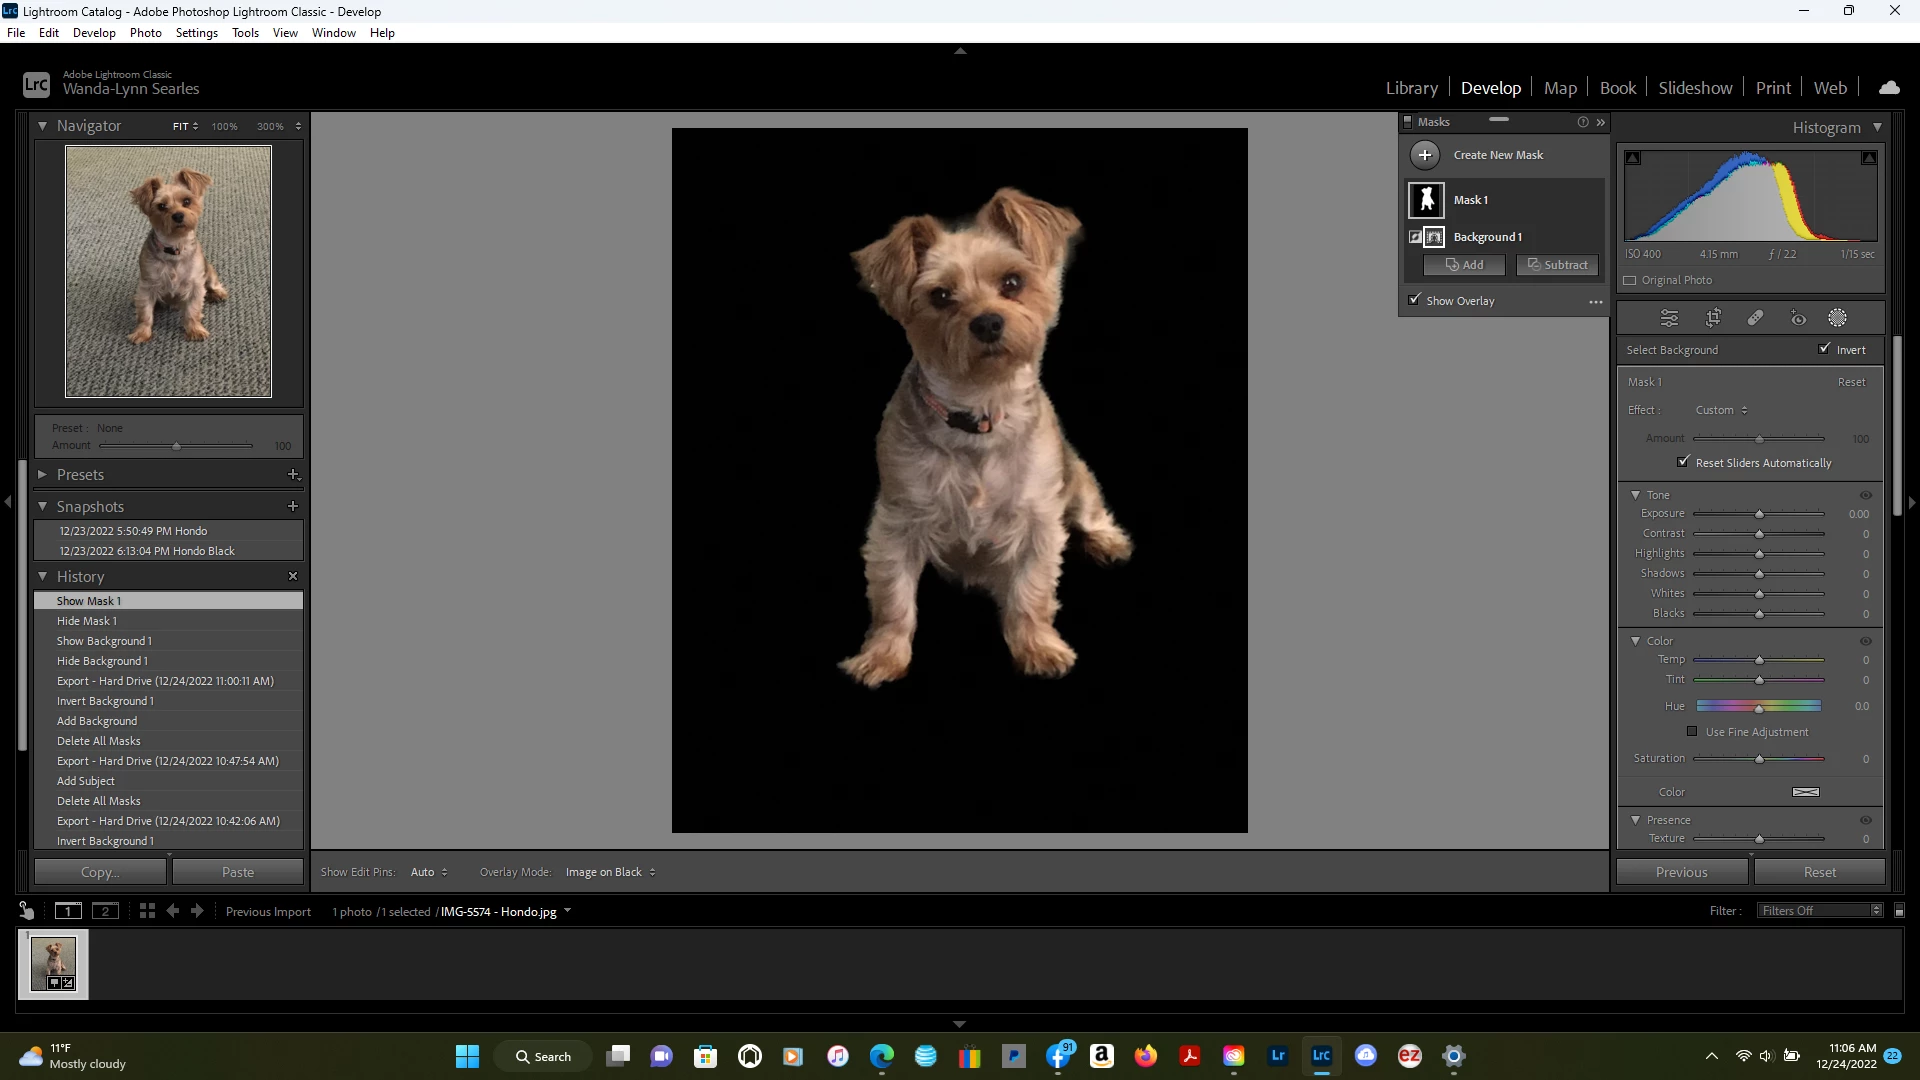
Task: Switch to the Edit sliders panel icon
Action: coord(1669,318)
